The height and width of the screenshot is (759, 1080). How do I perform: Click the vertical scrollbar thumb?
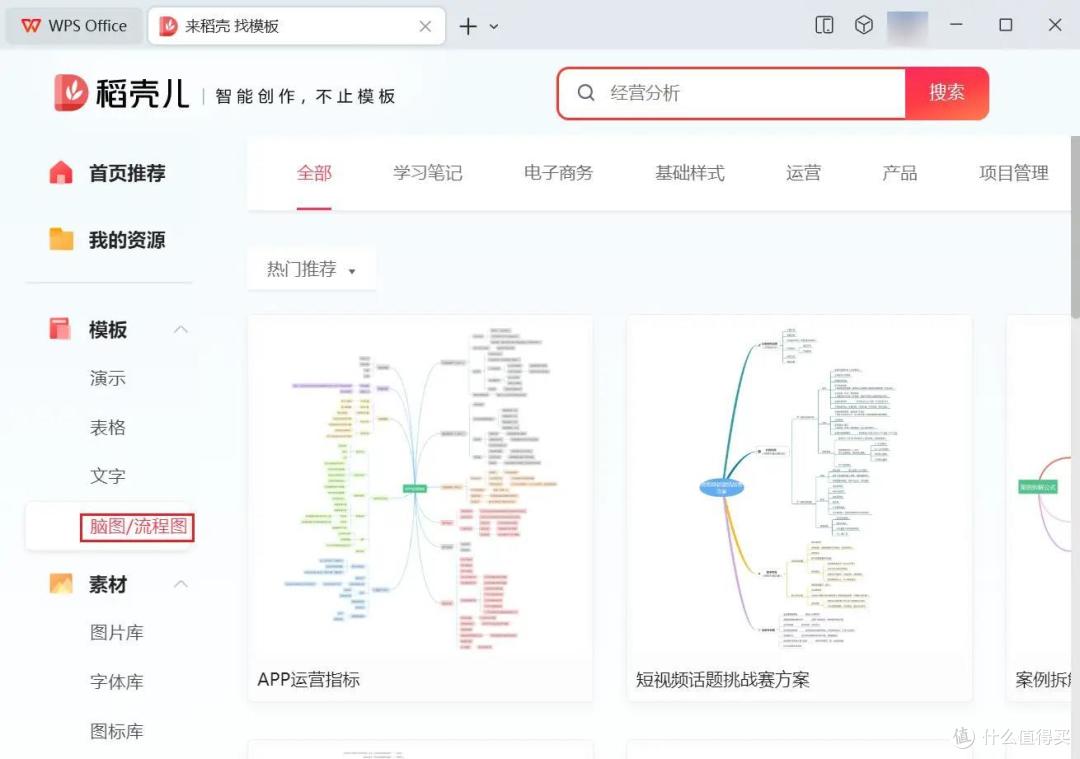1074,227
